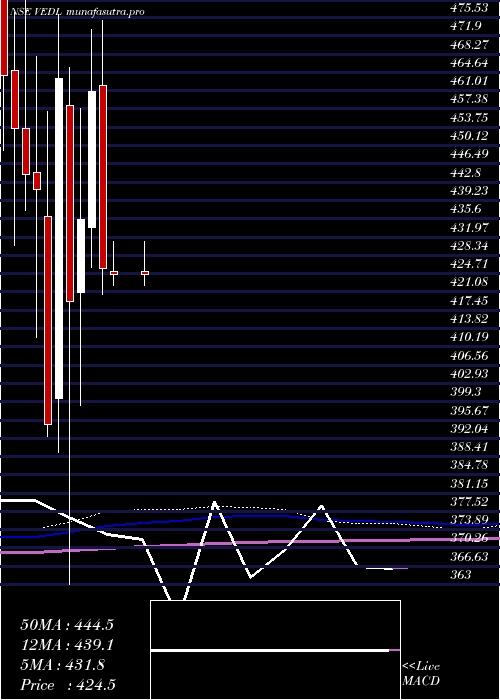The width and height of the screenshot is (500, 700).
Task: Click the 475.53 price axis label
Action: 470,8
